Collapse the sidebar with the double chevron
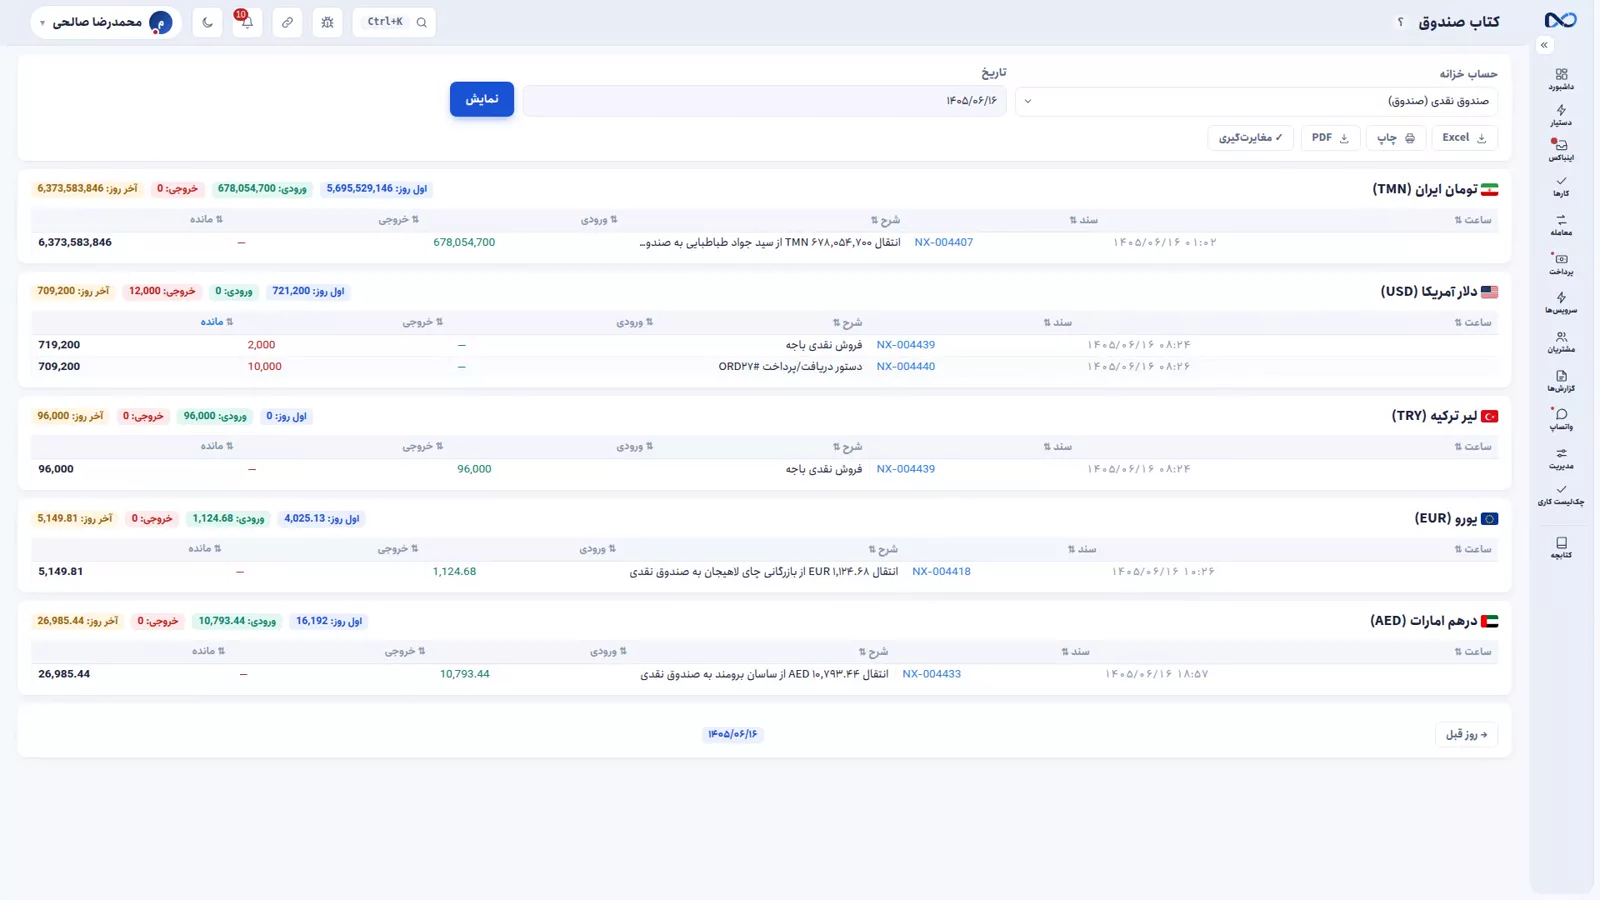Screen dimensions: 1600x900 [1544, 45]
